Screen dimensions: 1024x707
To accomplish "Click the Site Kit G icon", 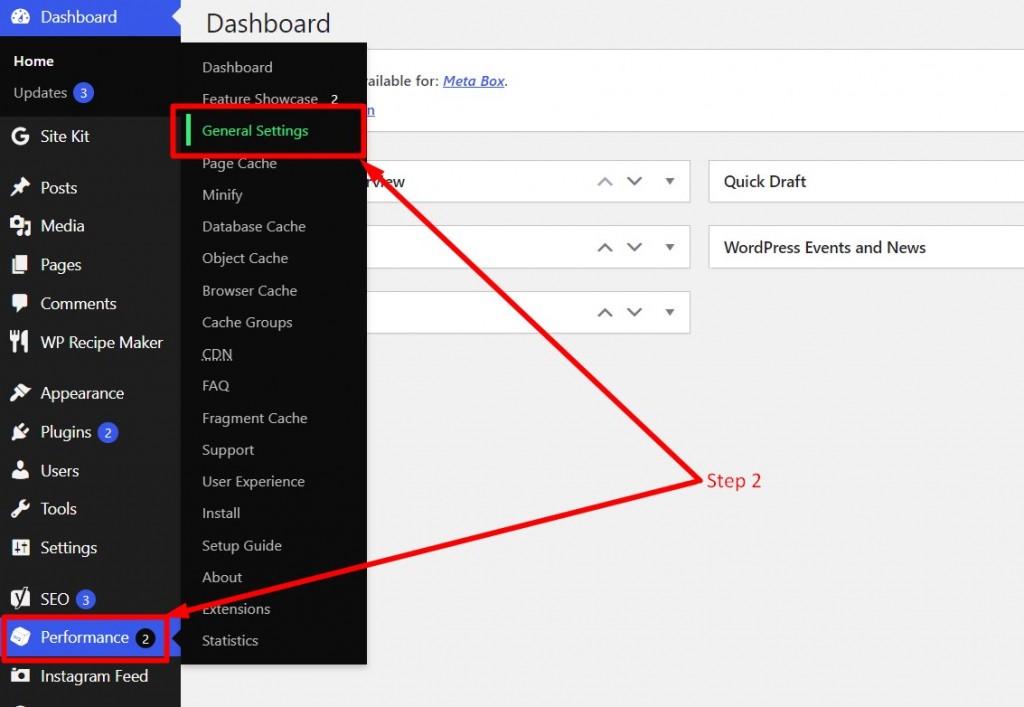I will pos(20,136).
